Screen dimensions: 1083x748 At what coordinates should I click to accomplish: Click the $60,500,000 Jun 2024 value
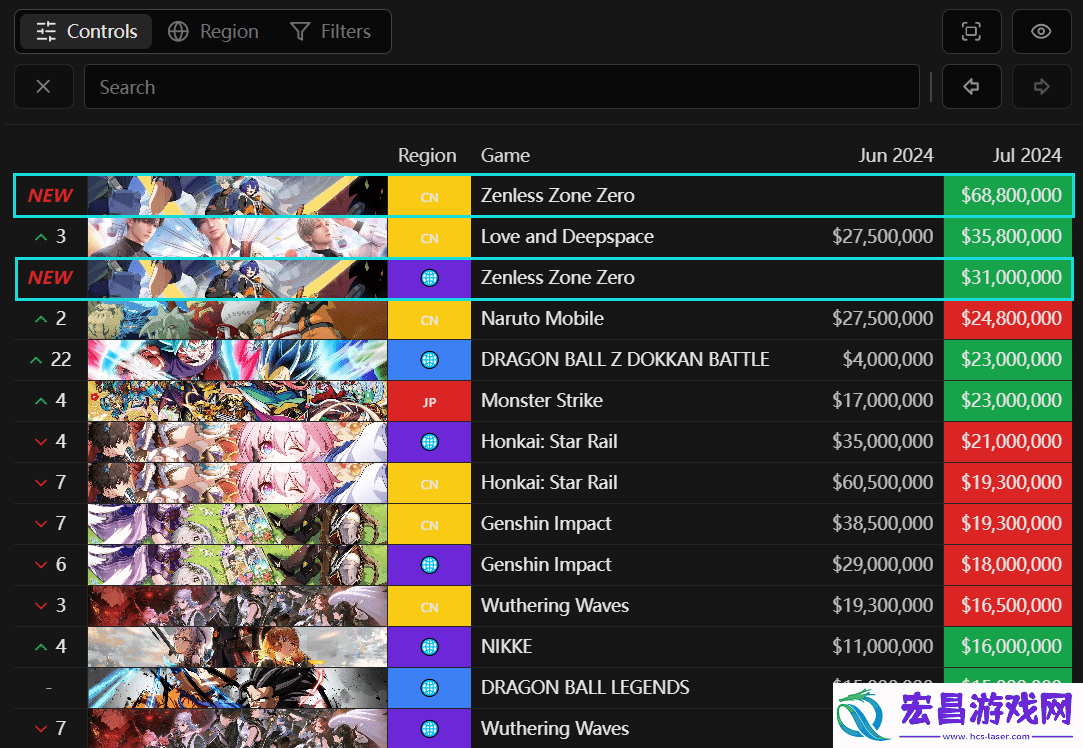pyautogui.click(x=882, y=483)
